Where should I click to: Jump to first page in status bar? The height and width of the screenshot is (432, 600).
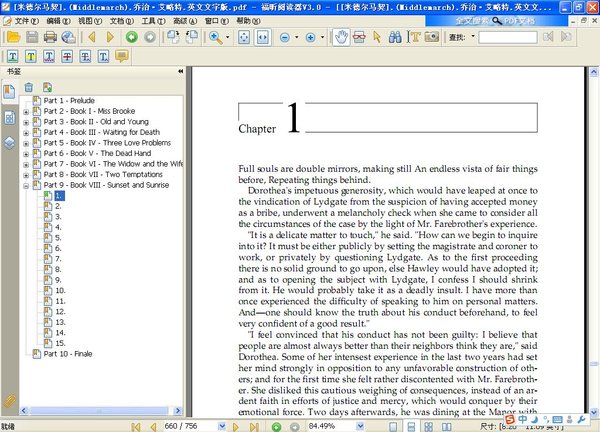(135, 426)
